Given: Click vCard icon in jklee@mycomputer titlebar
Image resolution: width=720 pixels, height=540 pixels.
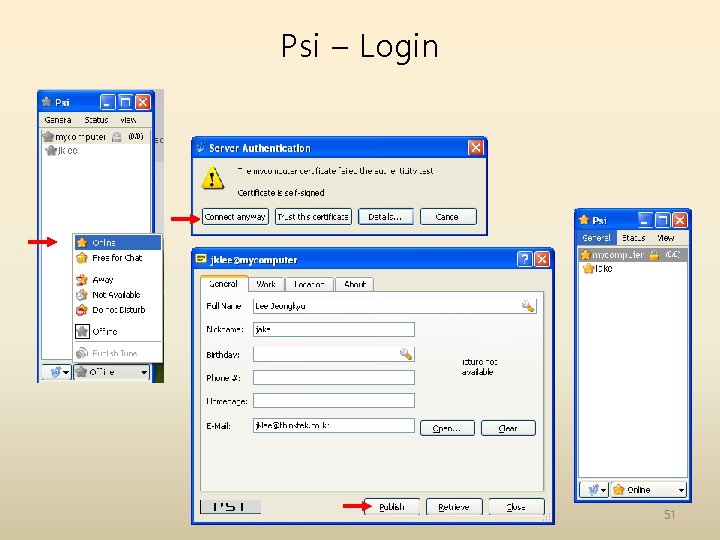Looking at the screenshot, I should [x=201, y=259].
